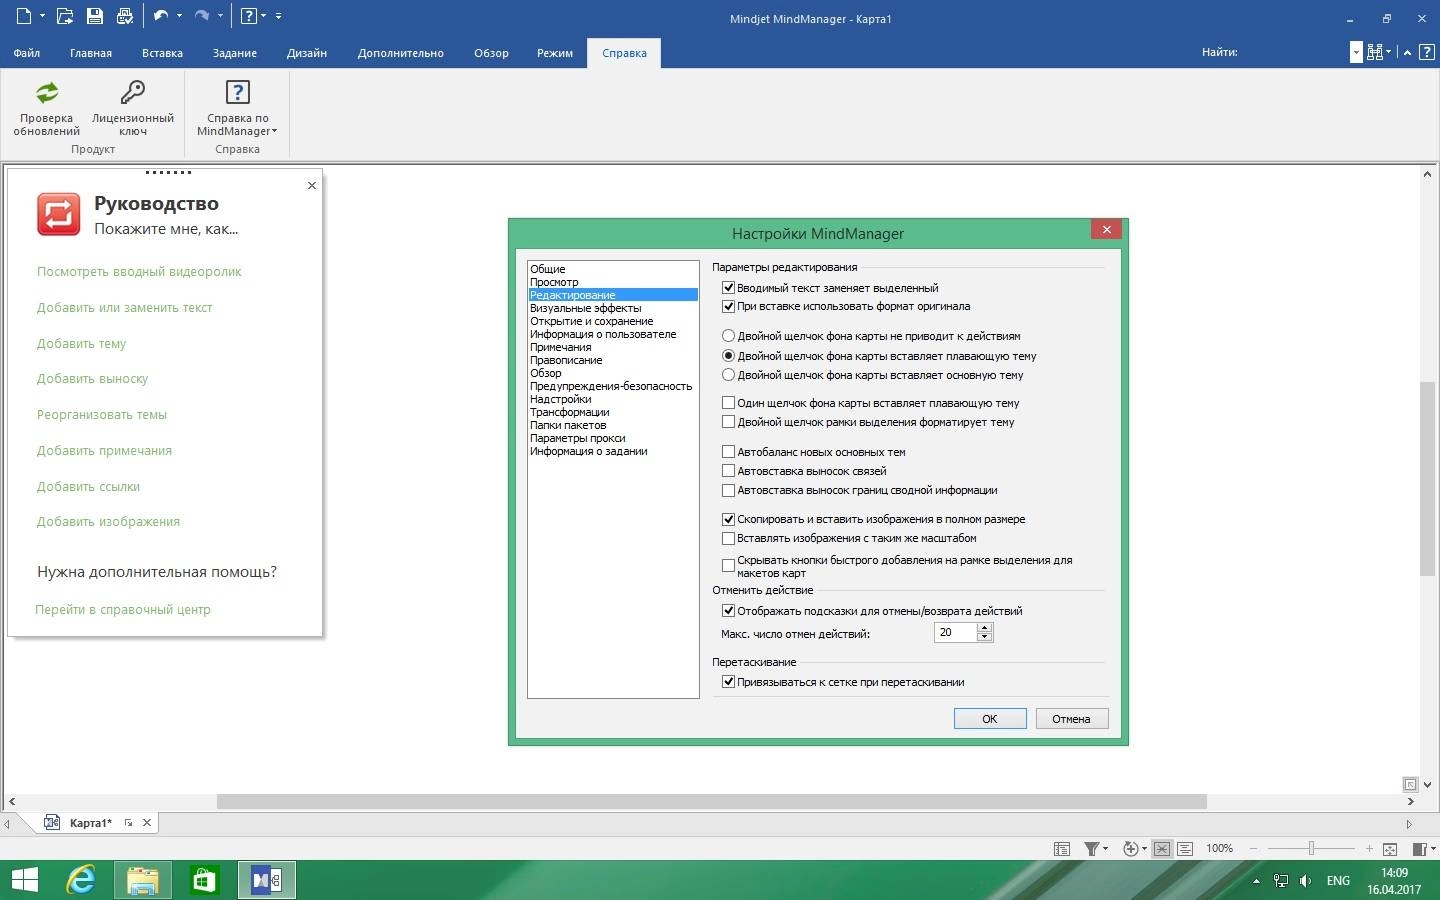Image resolution: width=1440 pixels, height=900 pixels.
Task: Click the task panes icon in status bar
Action: (x=1419, y=849)
